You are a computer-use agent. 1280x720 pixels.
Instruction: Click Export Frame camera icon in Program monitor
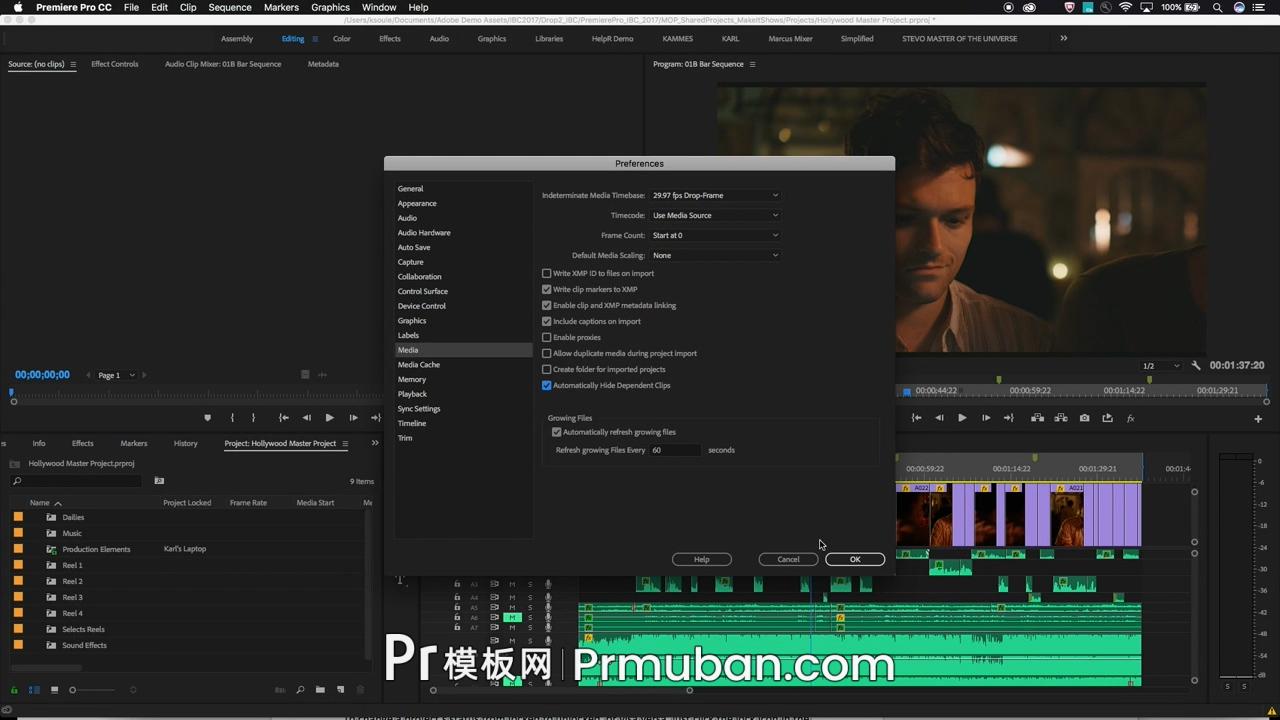pos(1084,418)
